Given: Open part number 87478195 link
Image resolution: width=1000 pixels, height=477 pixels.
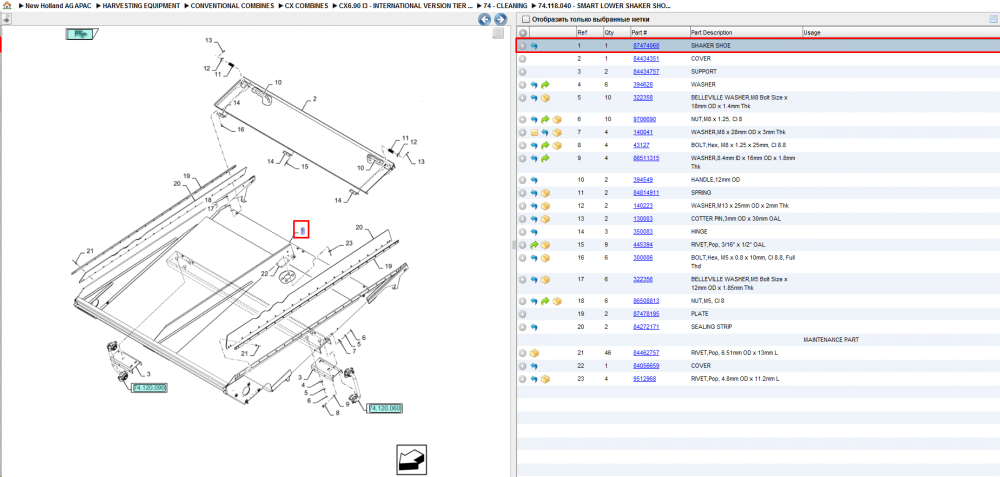Looking at the screenshot, I should (x=645, y=314).
